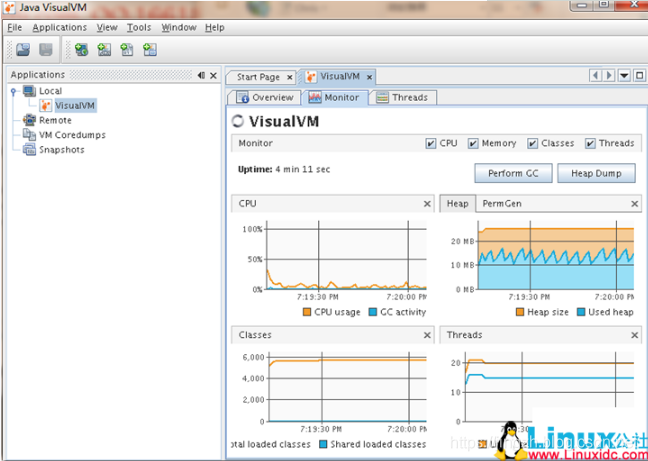
Task: Close the Applications panel
Action: click(213, 75)
